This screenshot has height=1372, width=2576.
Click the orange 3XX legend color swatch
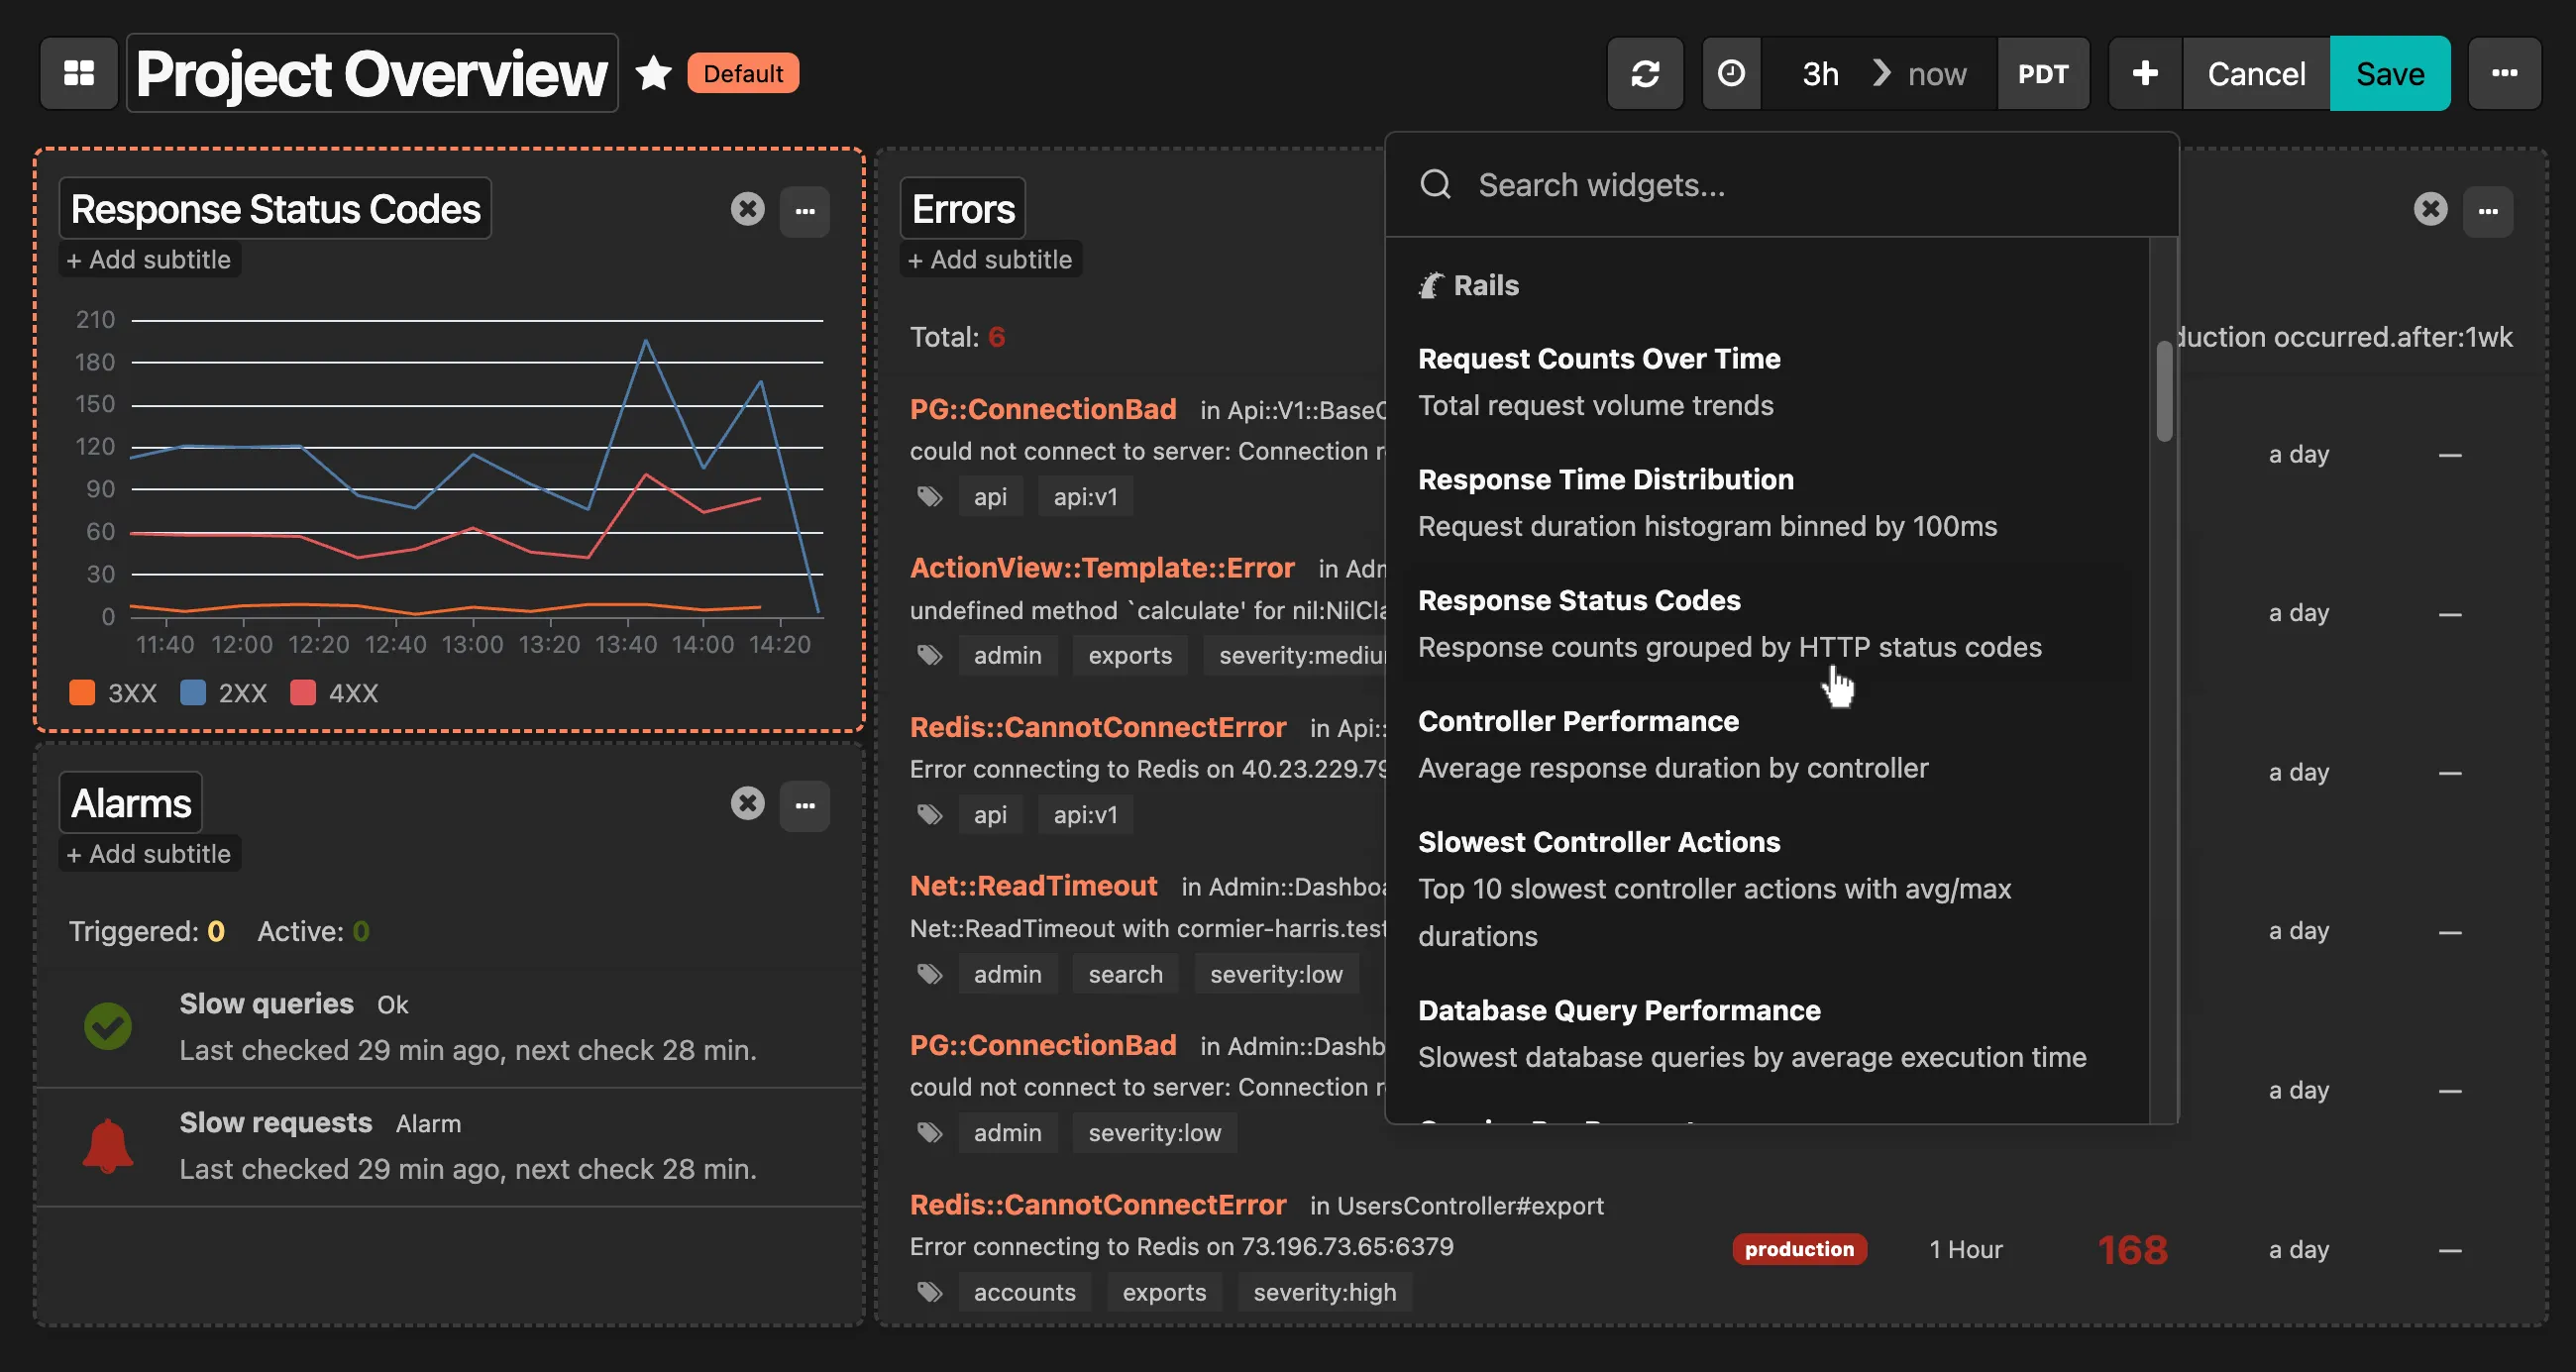pyautogui.click(x=81, y=692)
